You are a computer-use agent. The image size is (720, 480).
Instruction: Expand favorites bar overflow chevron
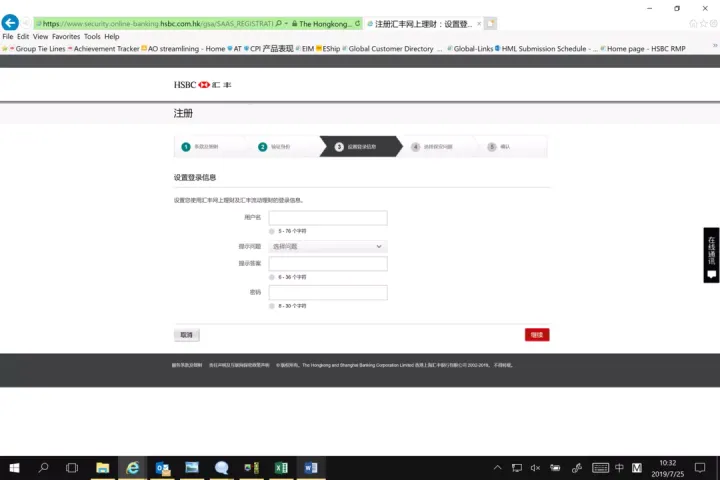pos(715,45)
